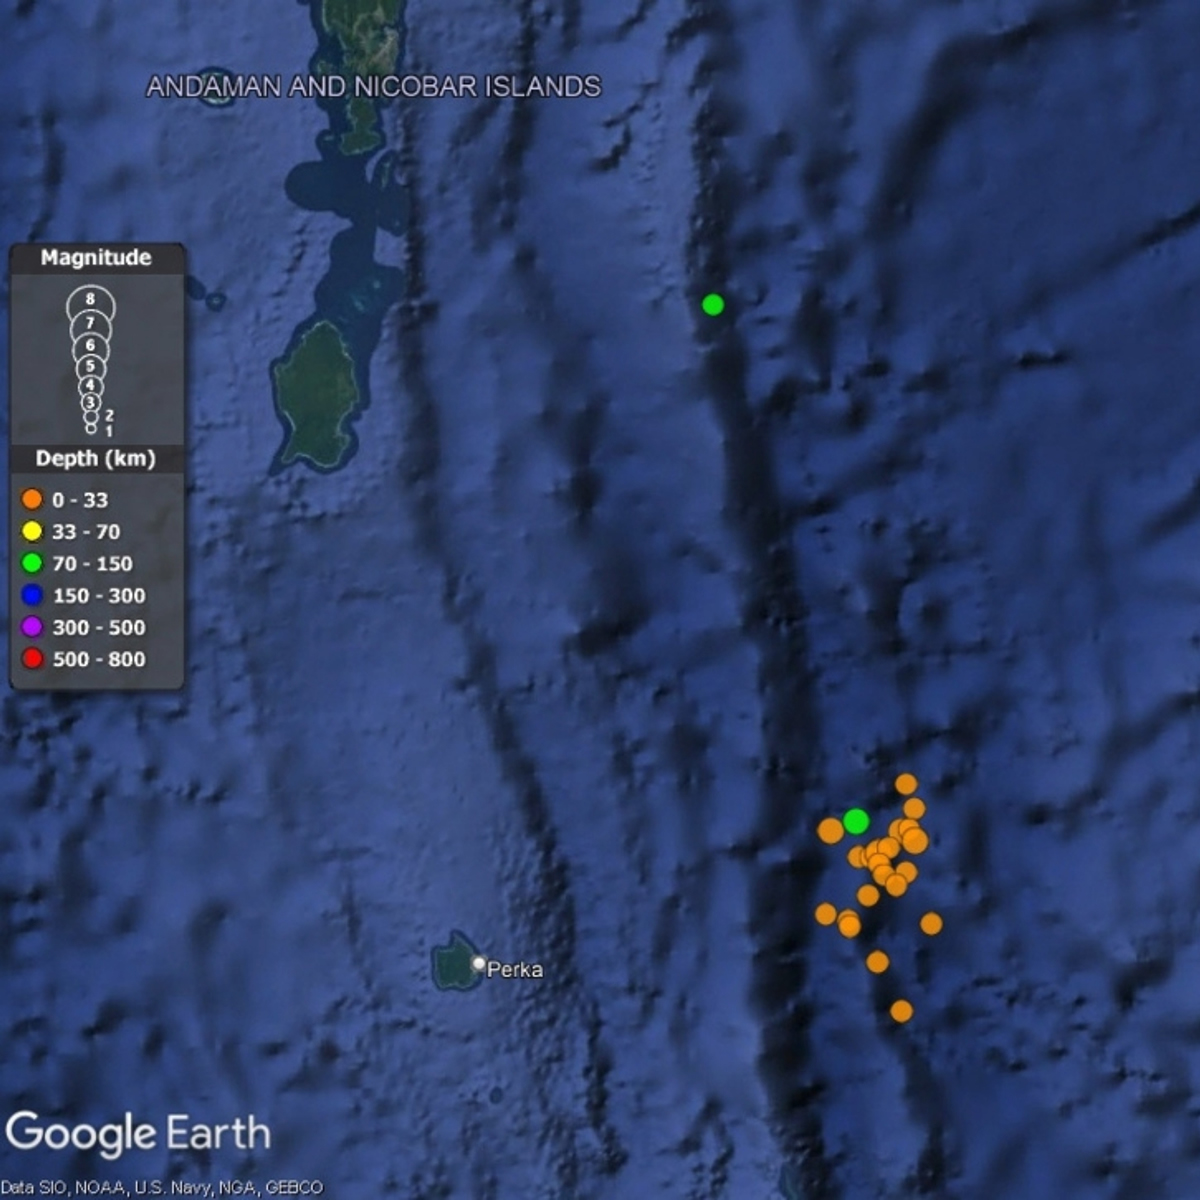Click the isolated green earthquake marker up north
Image resolution: width=1200 pixels, height=1200 pixels.
click(712, 304)
